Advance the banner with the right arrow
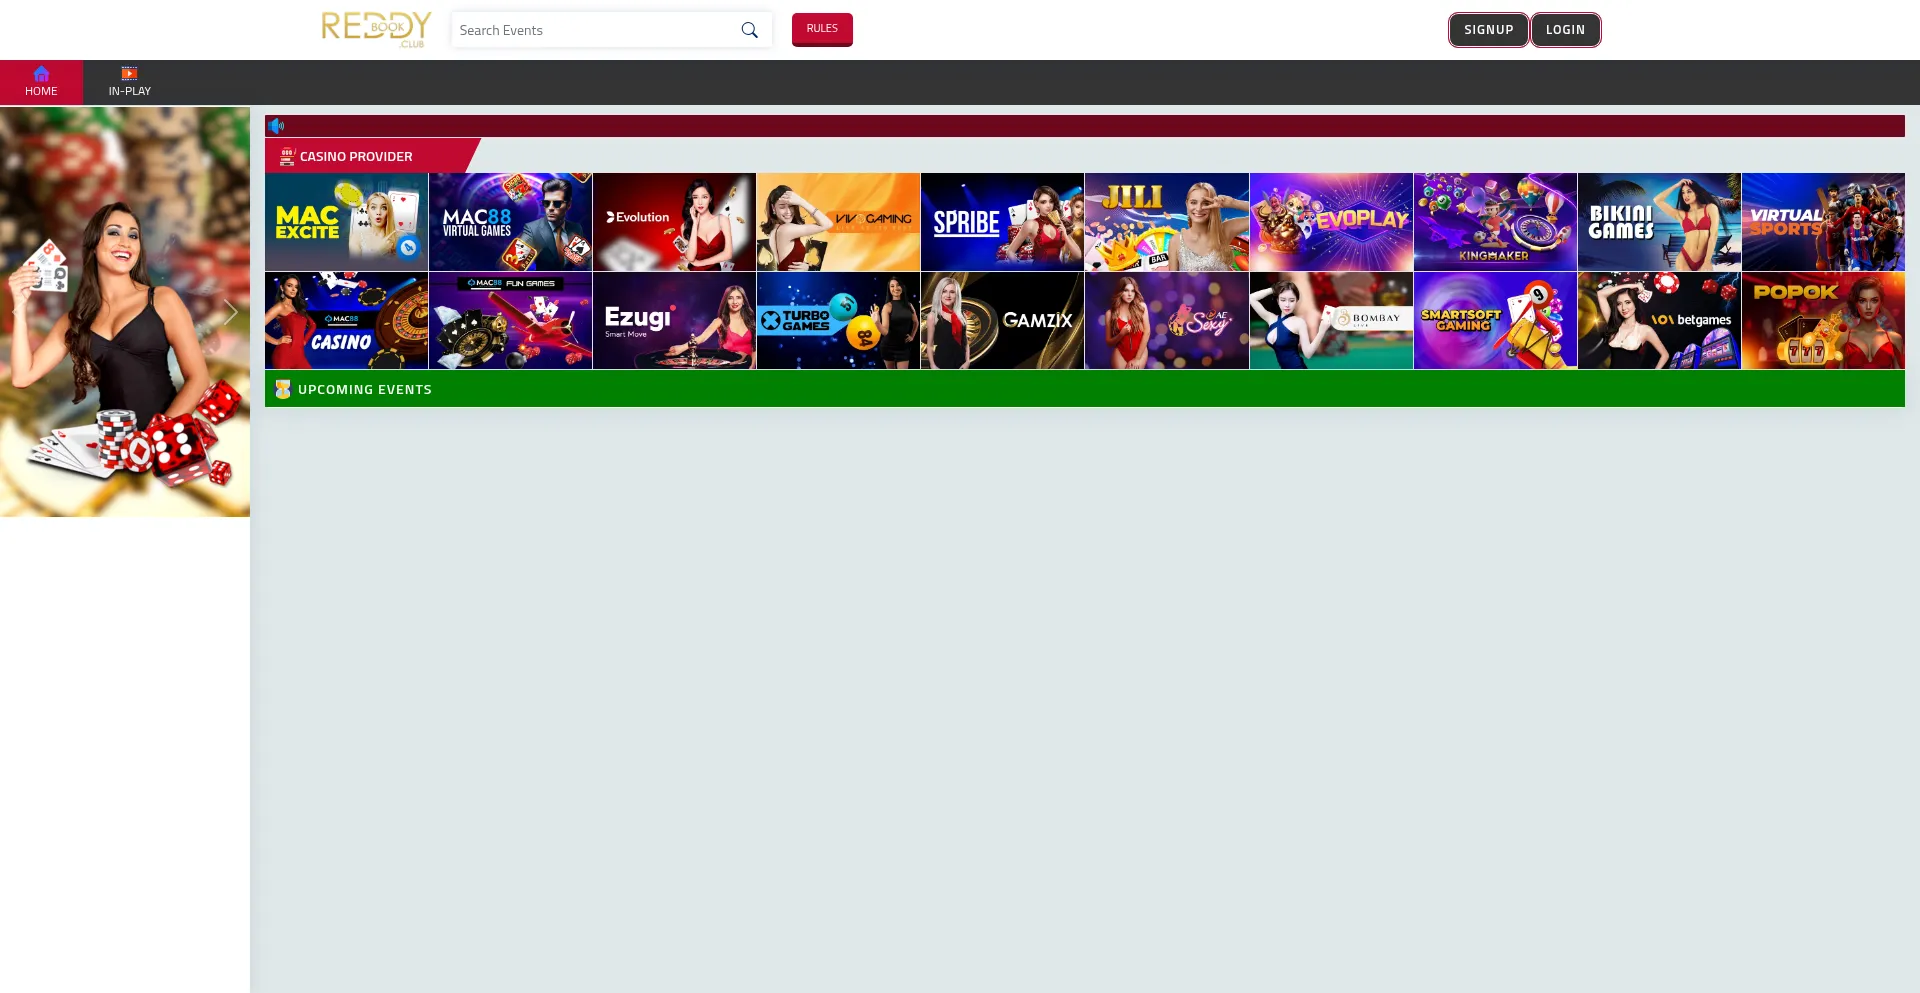This screenshot has height=993, width=1920. click(x=231, y=312)
